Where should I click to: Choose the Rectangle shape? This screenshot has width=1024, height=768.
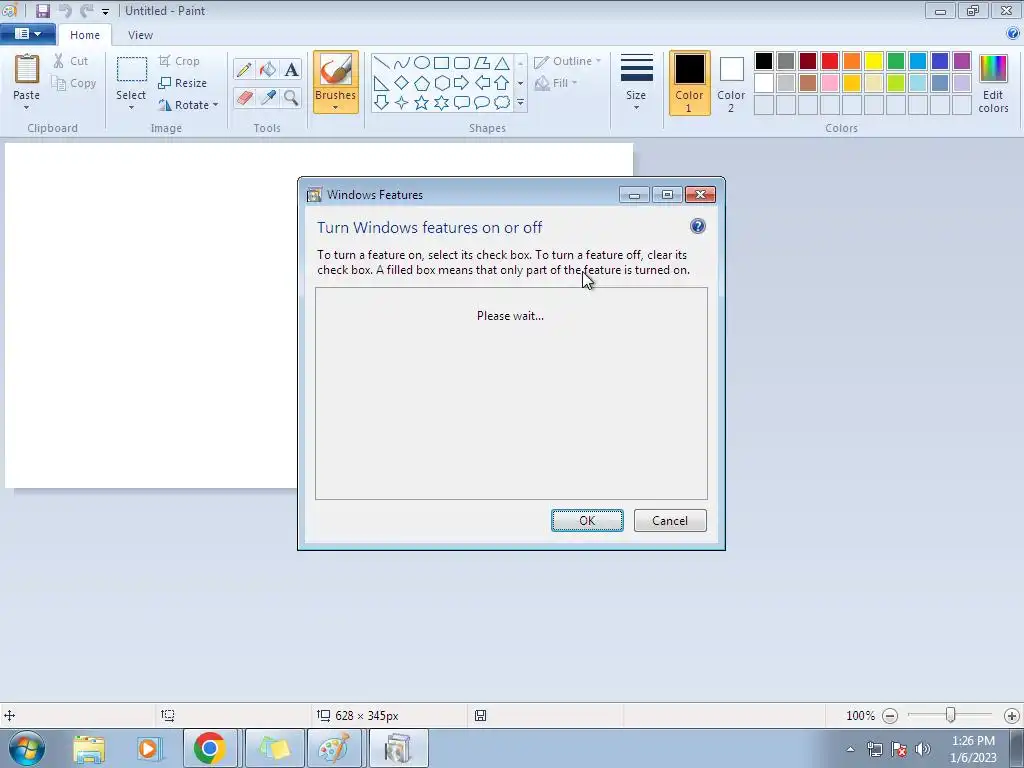click(x=441, y=63)
